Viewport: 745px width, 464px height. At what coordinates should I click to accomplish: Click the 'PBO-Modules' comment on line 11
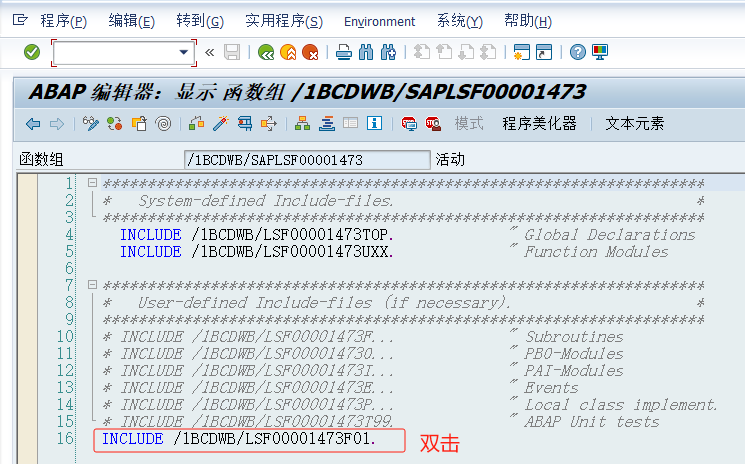pyautogui.click(x=573, y=353)
